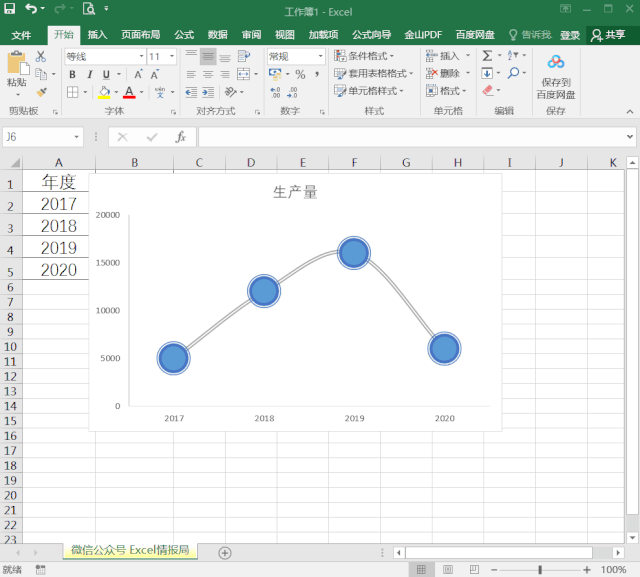Align text right
640x577 pixels.
225,74
